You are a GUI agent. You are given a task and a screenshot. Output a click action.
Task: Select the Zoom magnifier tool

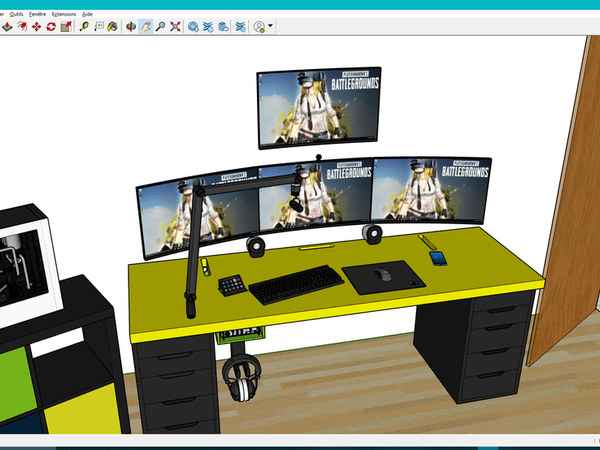(x=160, y=26)
